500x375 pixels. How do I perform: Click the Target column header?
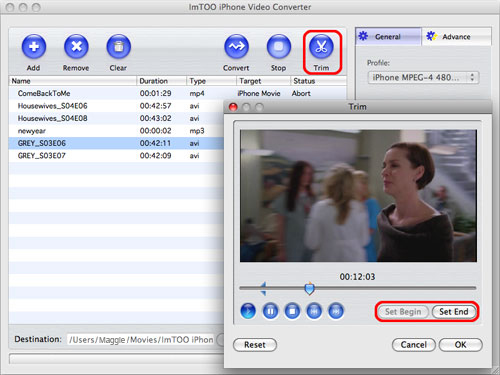[x=263, y=81]
